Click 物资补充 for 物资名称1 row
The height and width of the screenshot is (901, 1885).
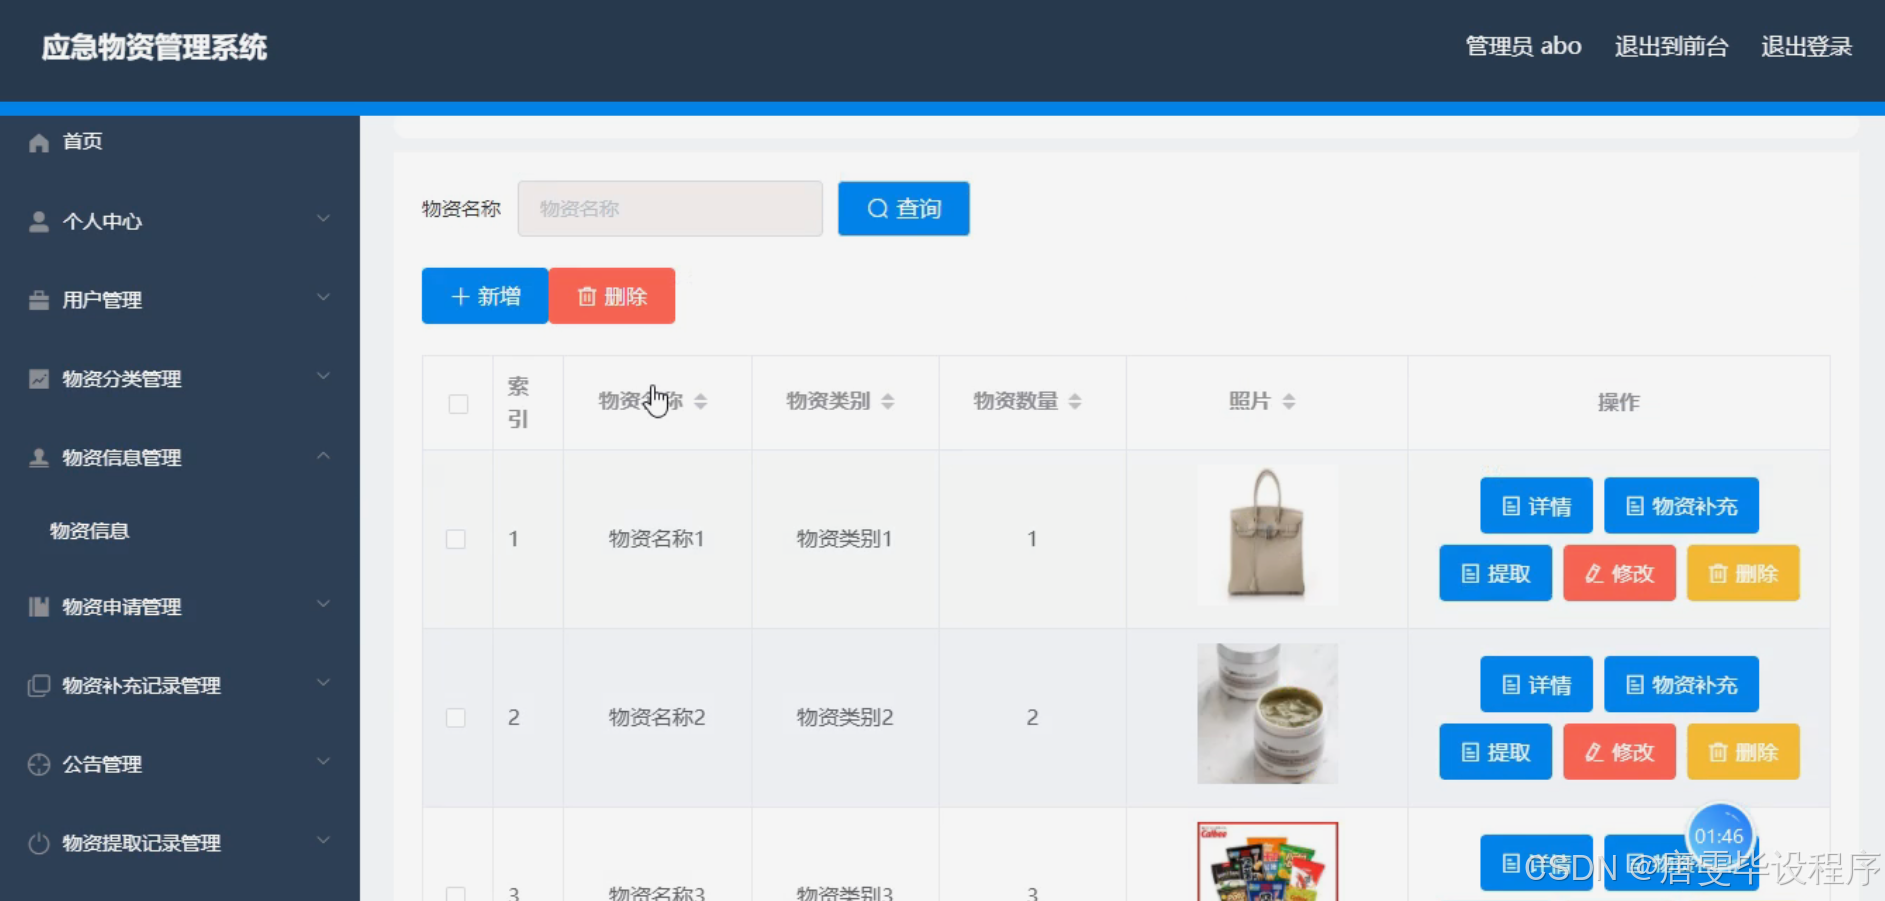tap(1682, 506)
